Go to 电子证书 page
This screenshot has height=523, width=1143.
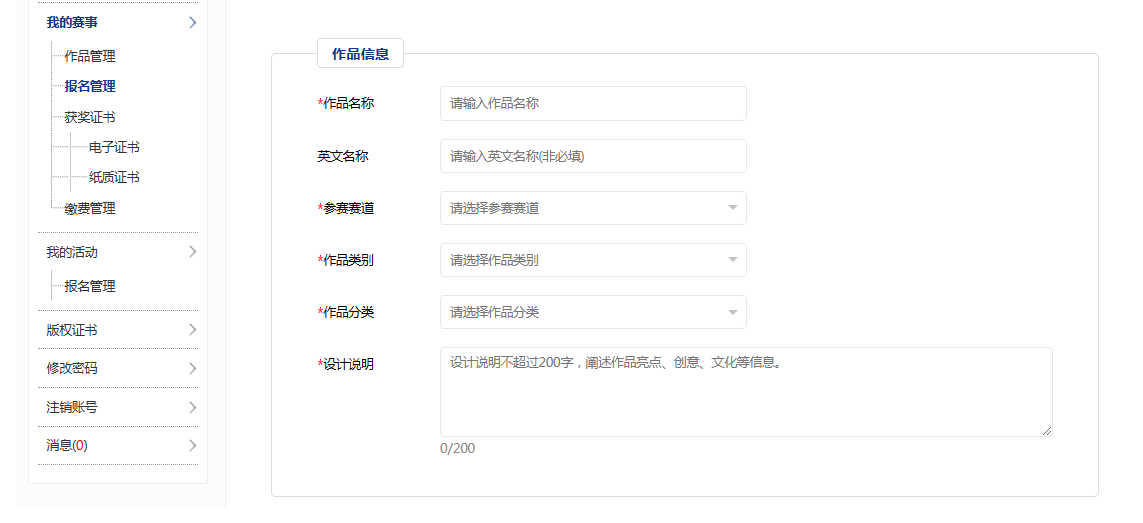(114, 147)
